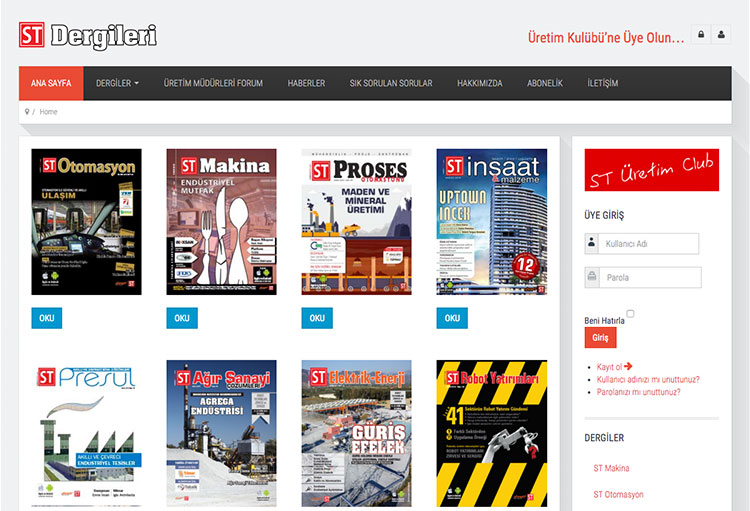Click Parolanızı mı unuttunuz link
Image resolution: width=750 pixels, height=511 pixels.
[638, 392]
